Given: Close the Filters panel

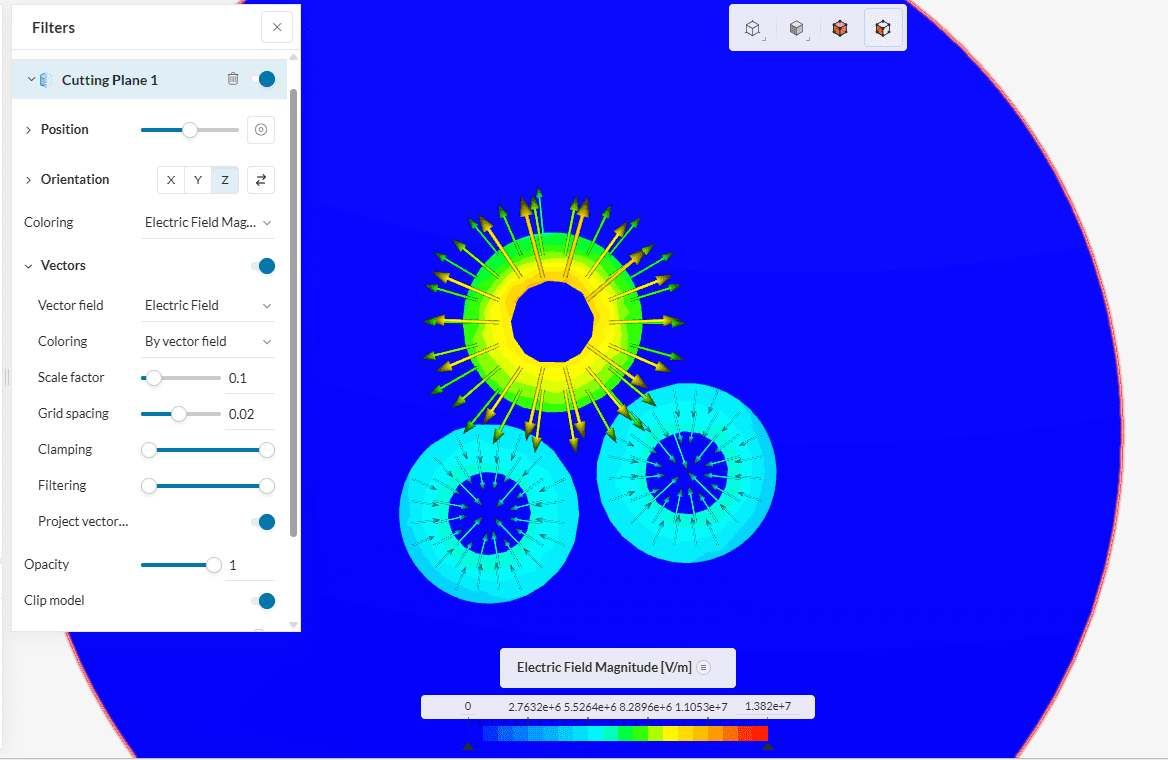Looking at the screenshot, I should pos(277,28).
